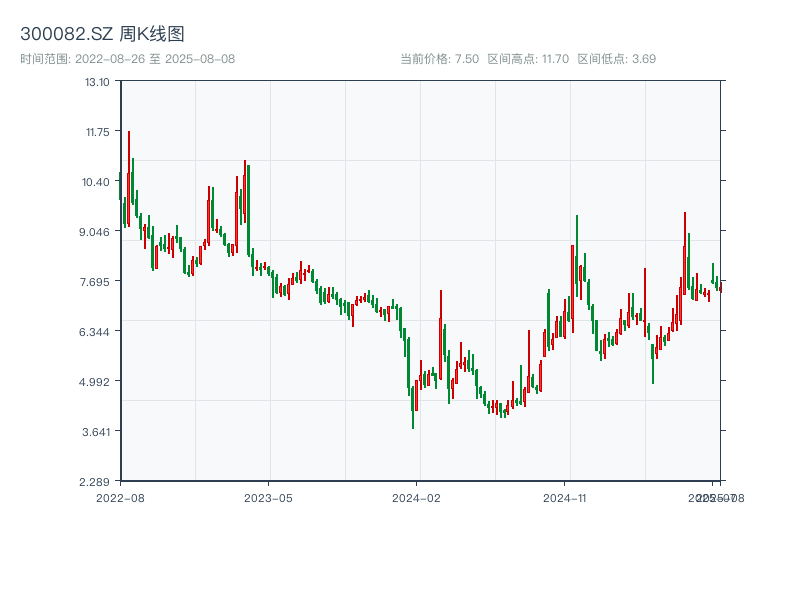This screenshot has height=600, width=800.
Task: Click the 2.289 y-axis label
Action: (96, 482)
